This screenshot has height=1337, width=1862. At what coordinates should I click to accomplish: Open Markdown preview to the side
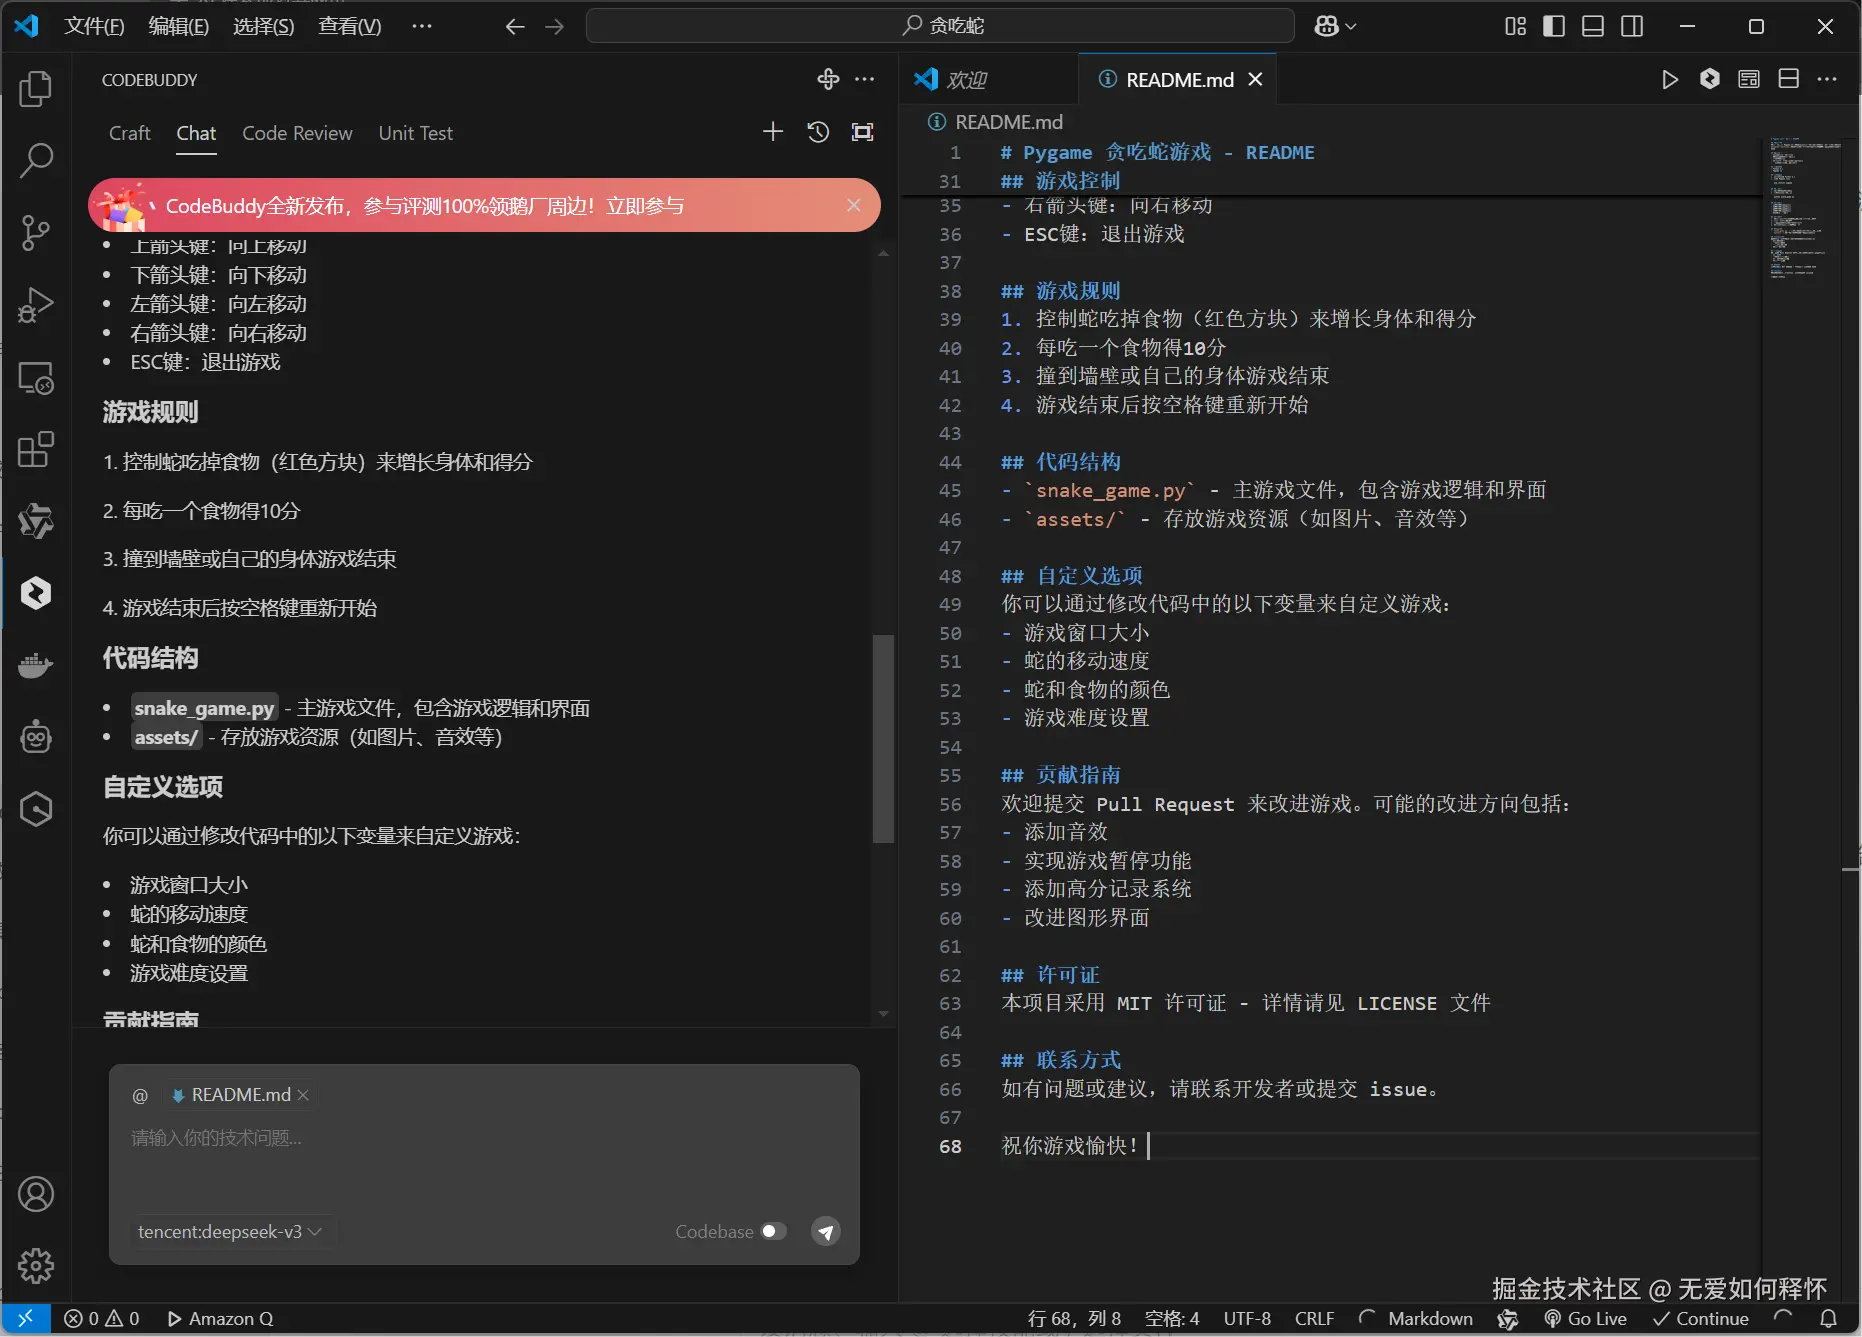pos(1749,79)
